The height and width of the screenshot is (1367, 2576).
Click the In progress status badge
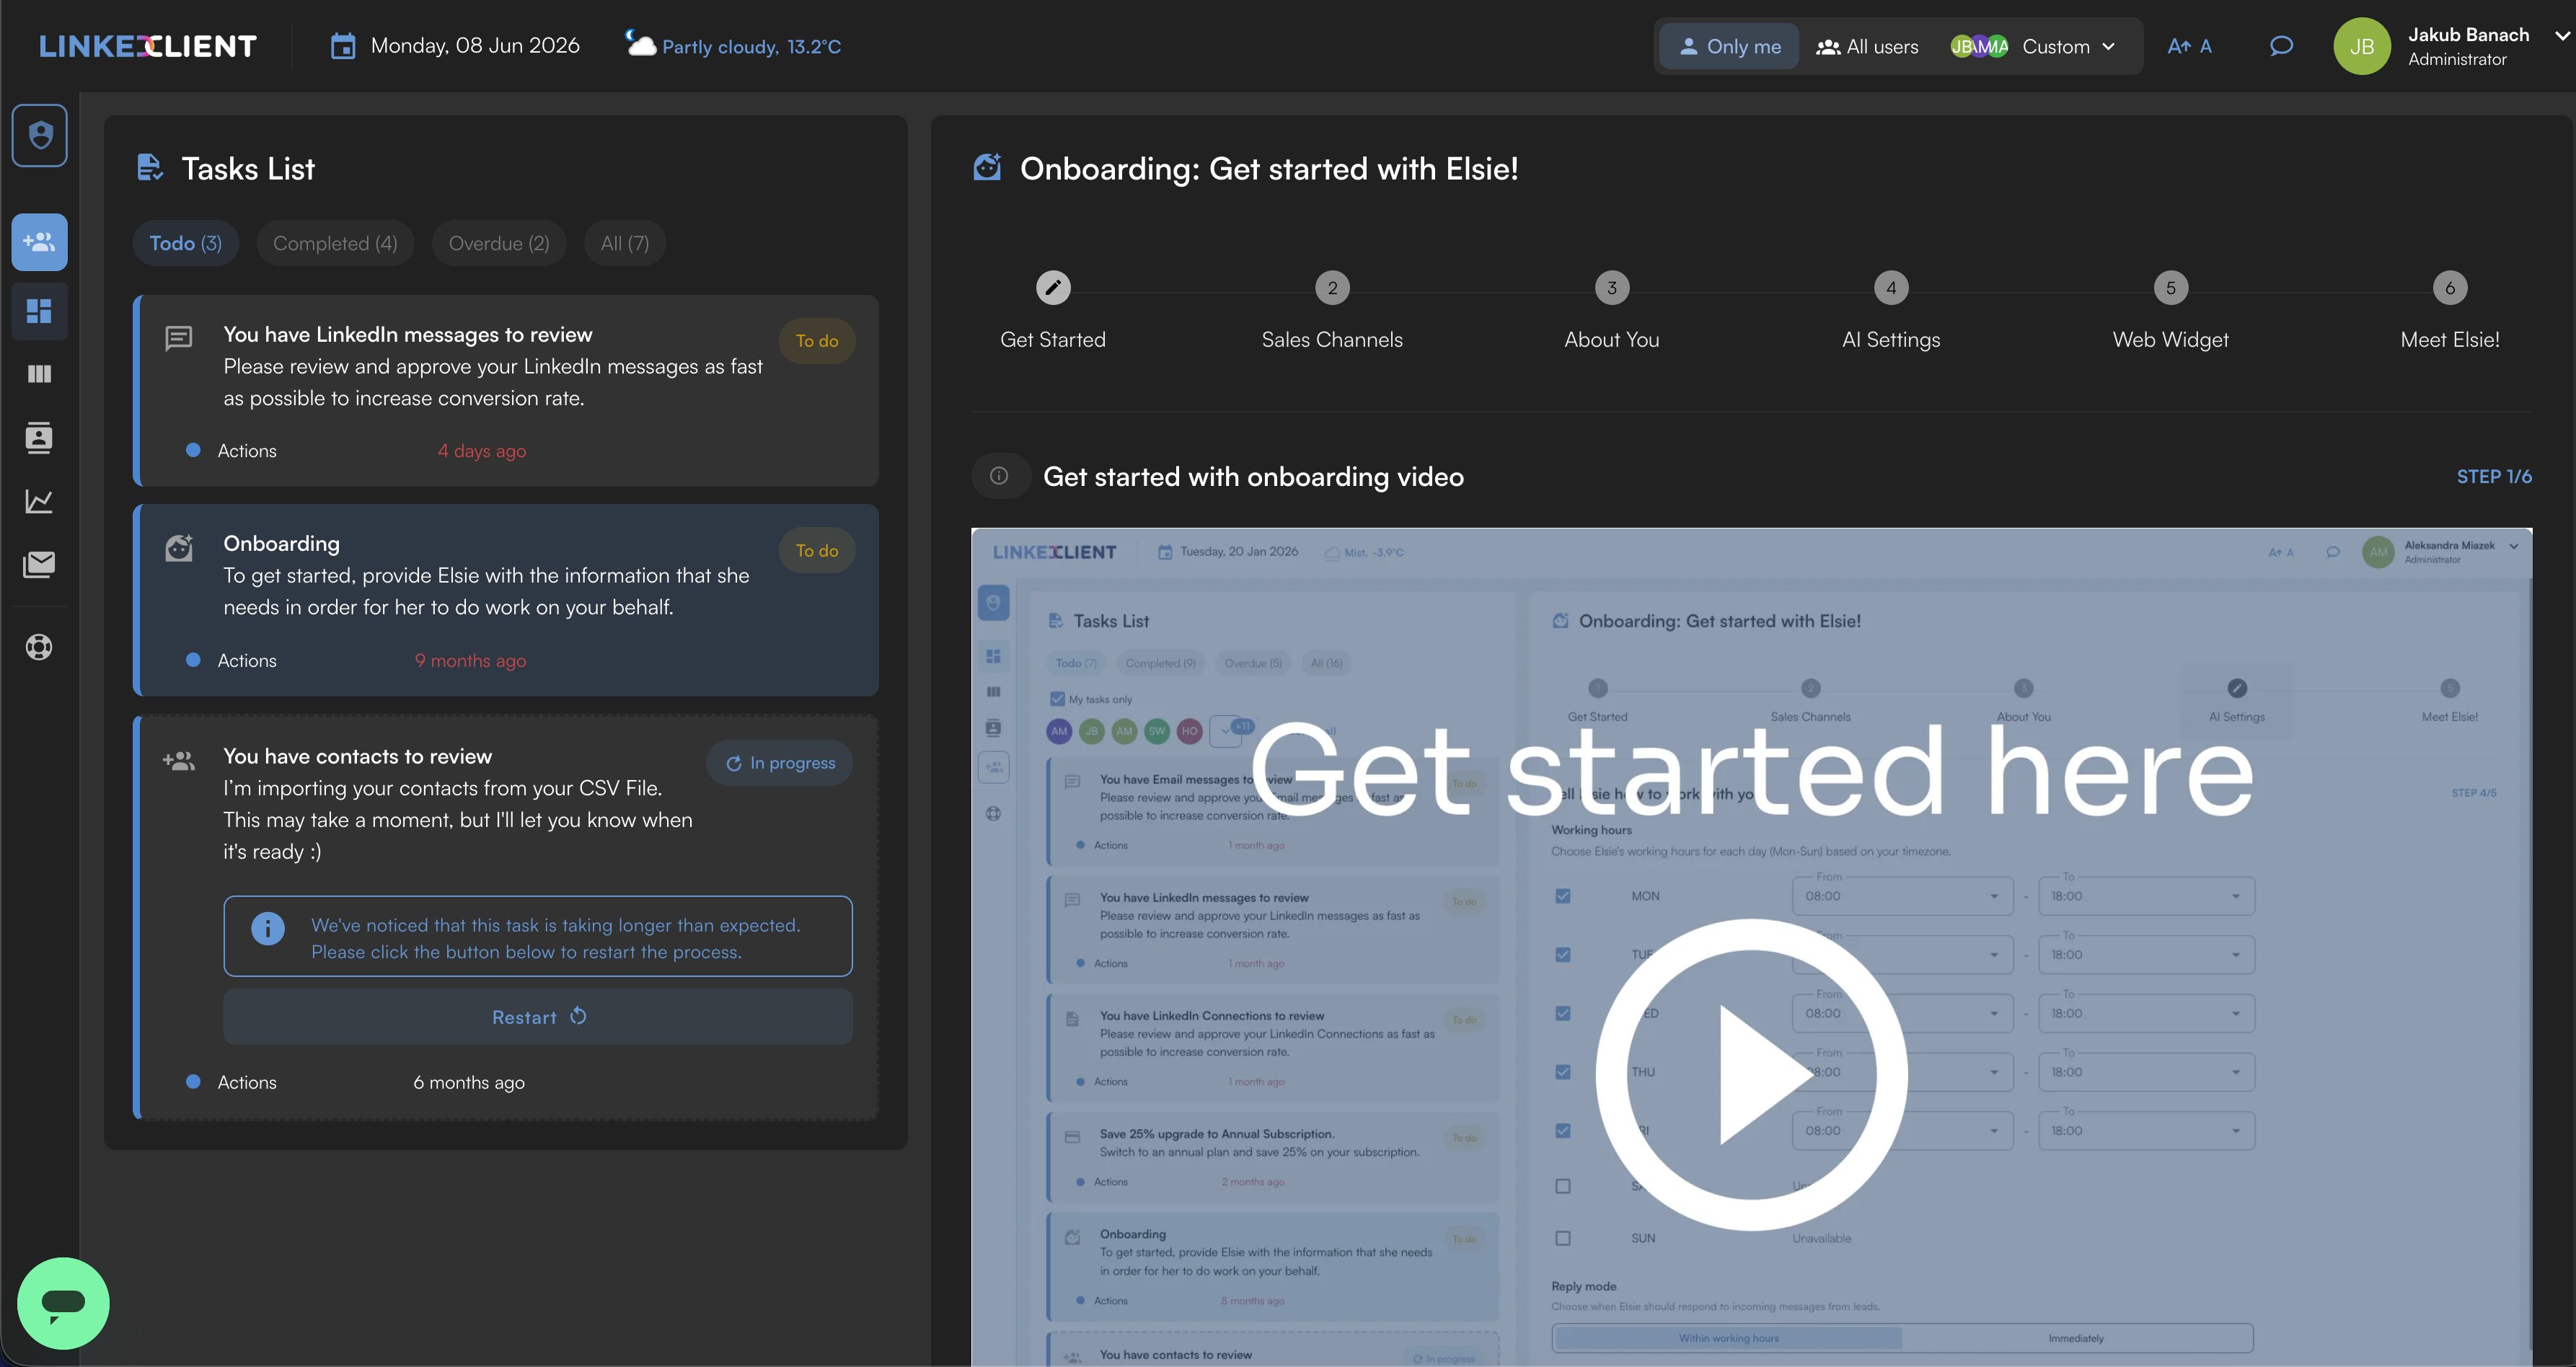point(780,763)
